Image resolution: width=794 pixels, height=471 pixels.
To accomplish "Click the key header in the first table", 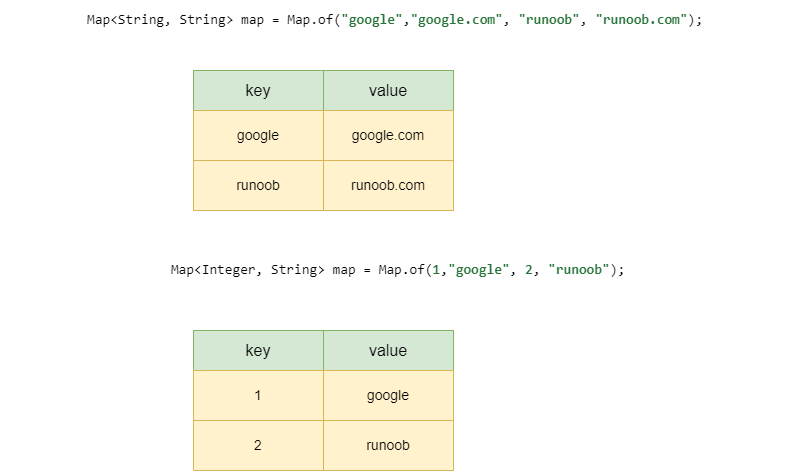I will pyautogui.click(x=258, y=90).
